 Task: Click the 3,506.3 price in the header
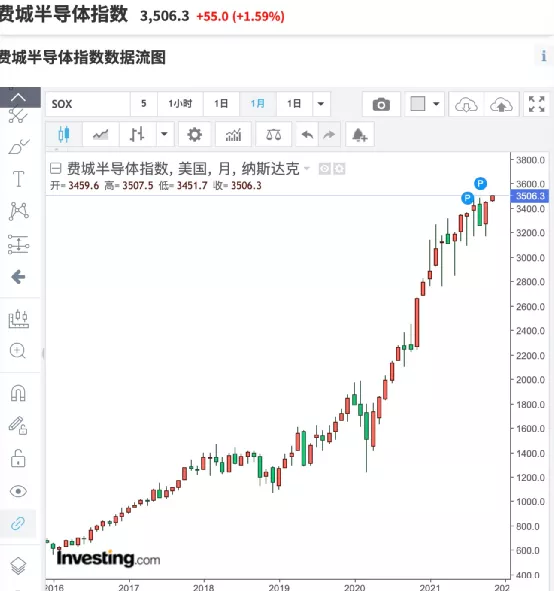[165, 16]
